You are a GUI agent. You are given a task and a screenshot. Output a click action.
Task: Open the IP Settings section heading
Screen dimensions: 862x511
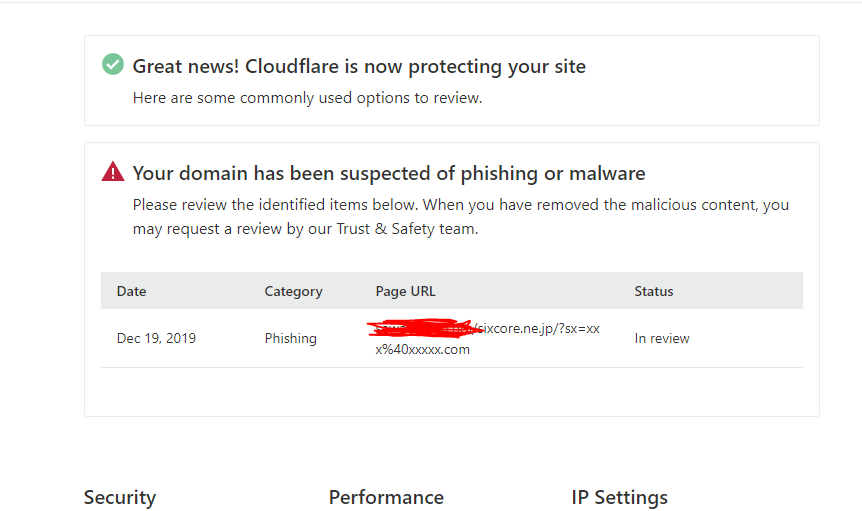(620, 497)
